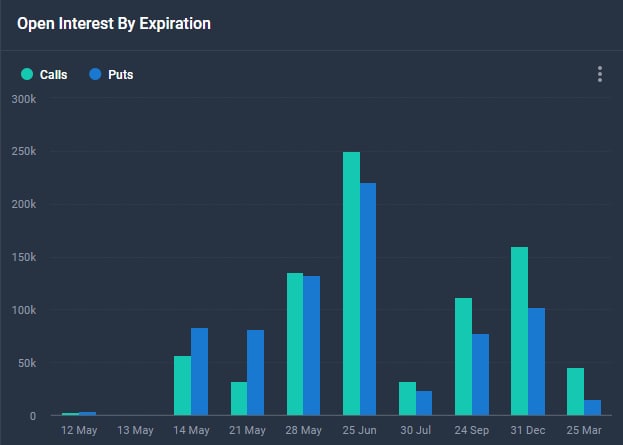Select the 21 May Puts bar
623x445 pixels.
coord(256,372)
